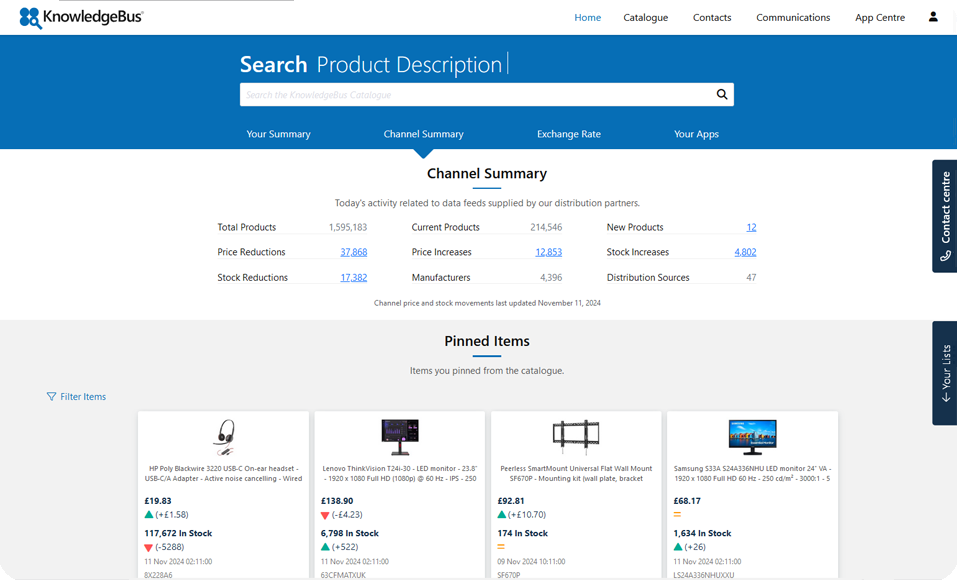This screenshot has height=580, width=957.
Task: Click the red price-down triangle for £138.90
Action: [x=325, y=515]
